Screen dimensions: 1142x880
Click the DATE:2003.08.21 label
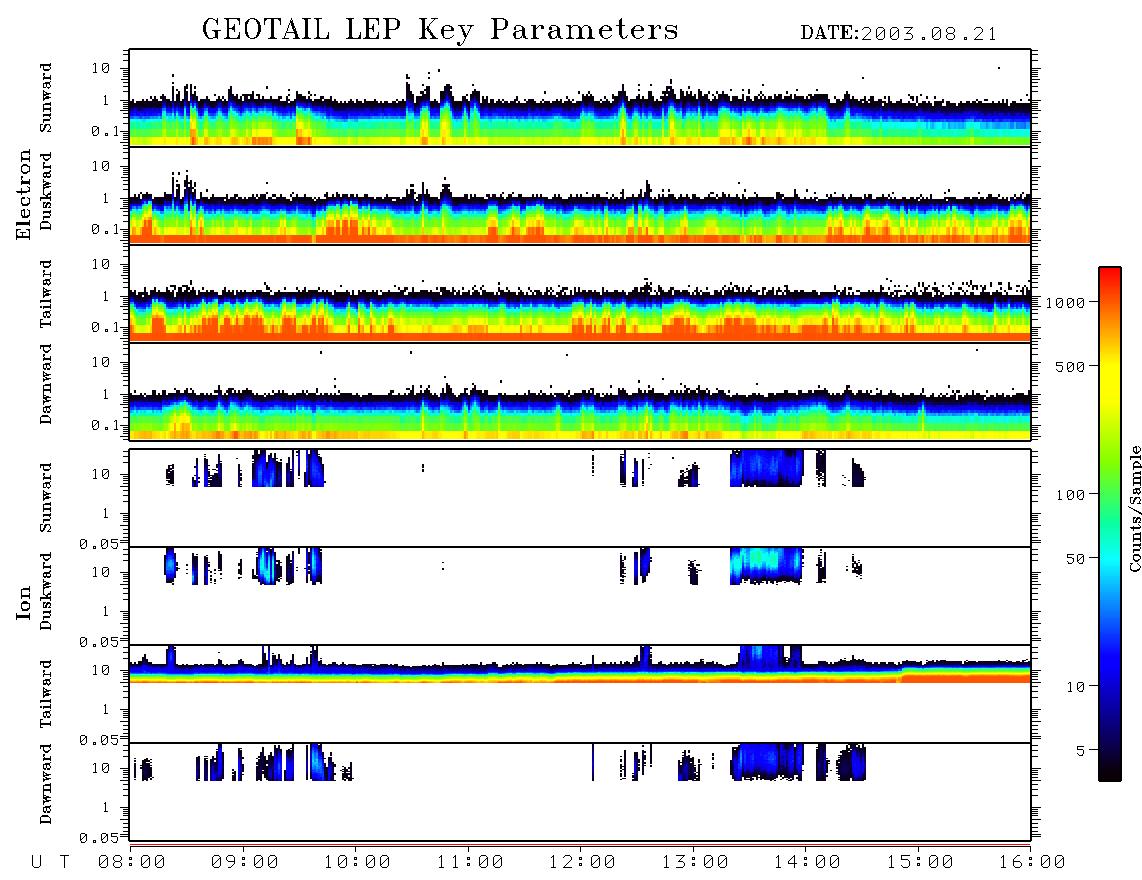coord(899,34)
